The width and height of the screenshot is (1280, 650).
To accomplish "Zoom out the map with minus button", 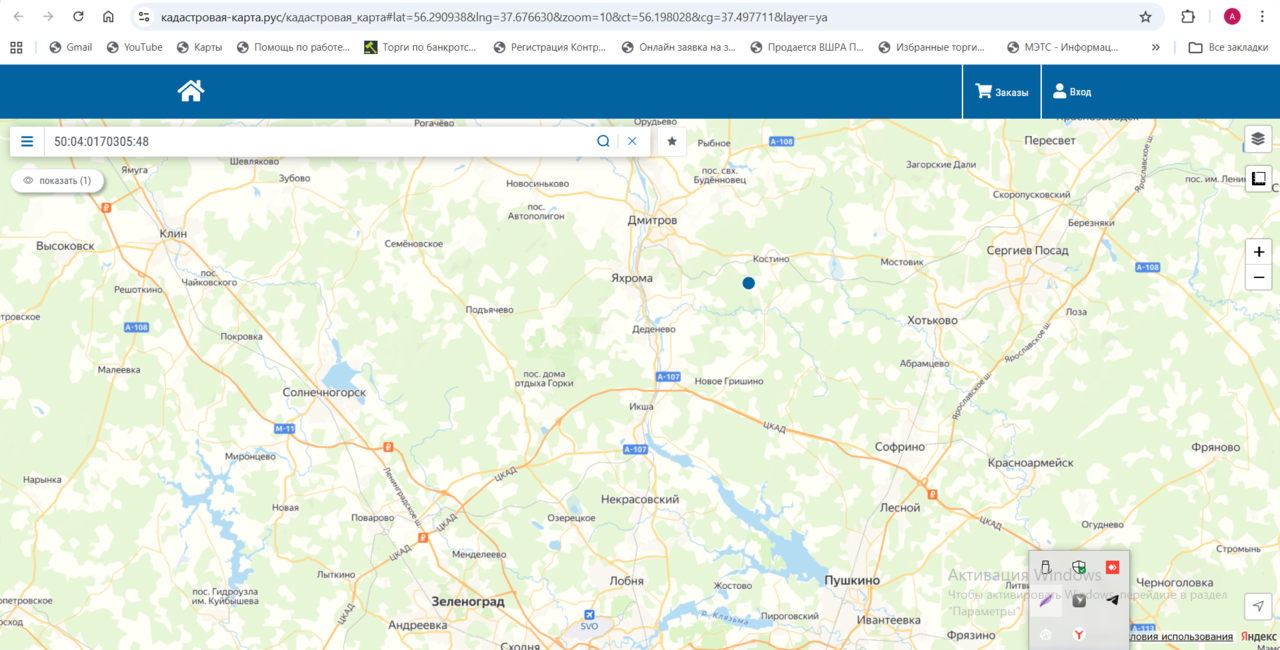I will [x=1258, y=278].
